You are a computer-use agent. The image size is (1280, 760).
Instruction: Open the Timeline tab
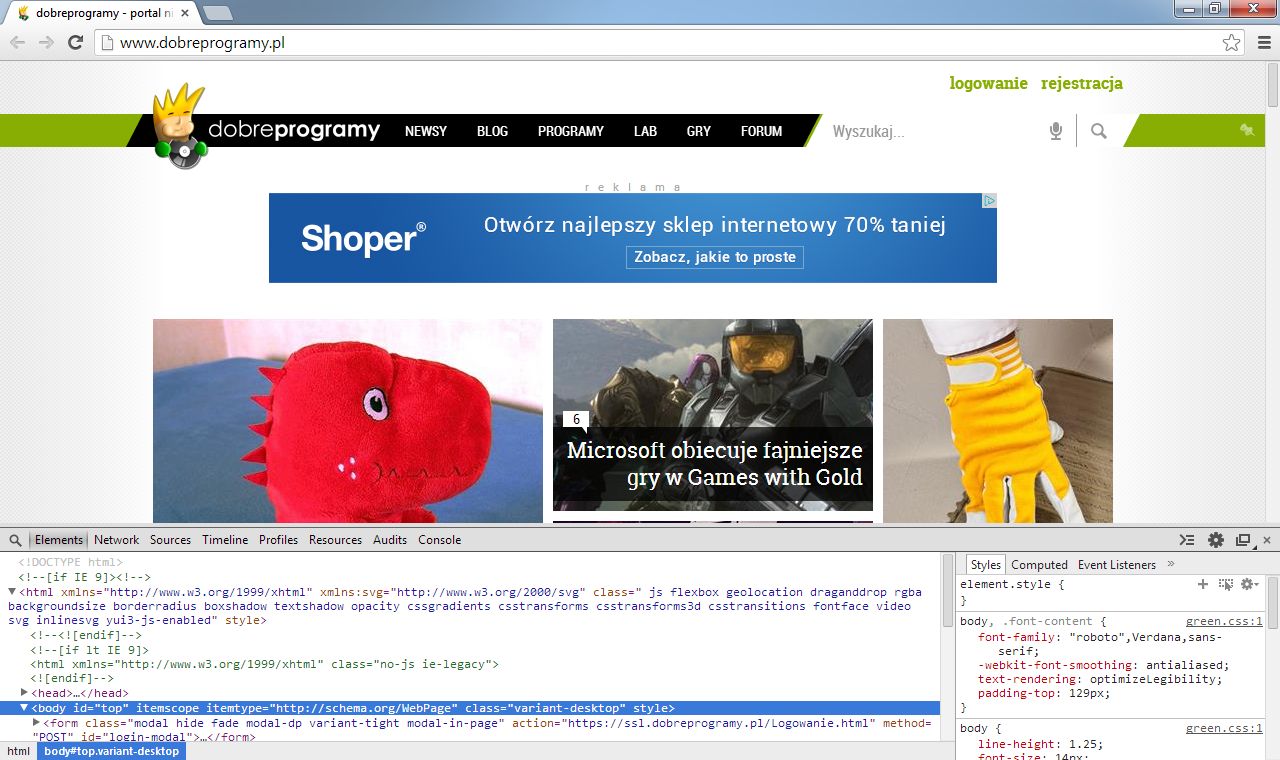click(225, 540)
